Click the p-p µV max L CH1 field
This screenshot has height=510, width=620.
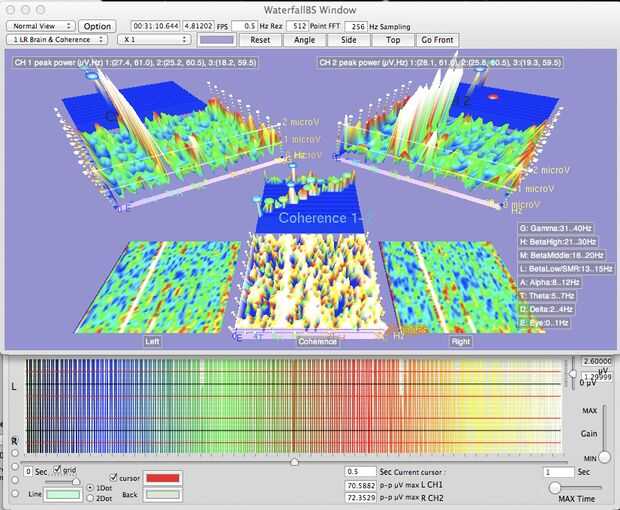361,485
